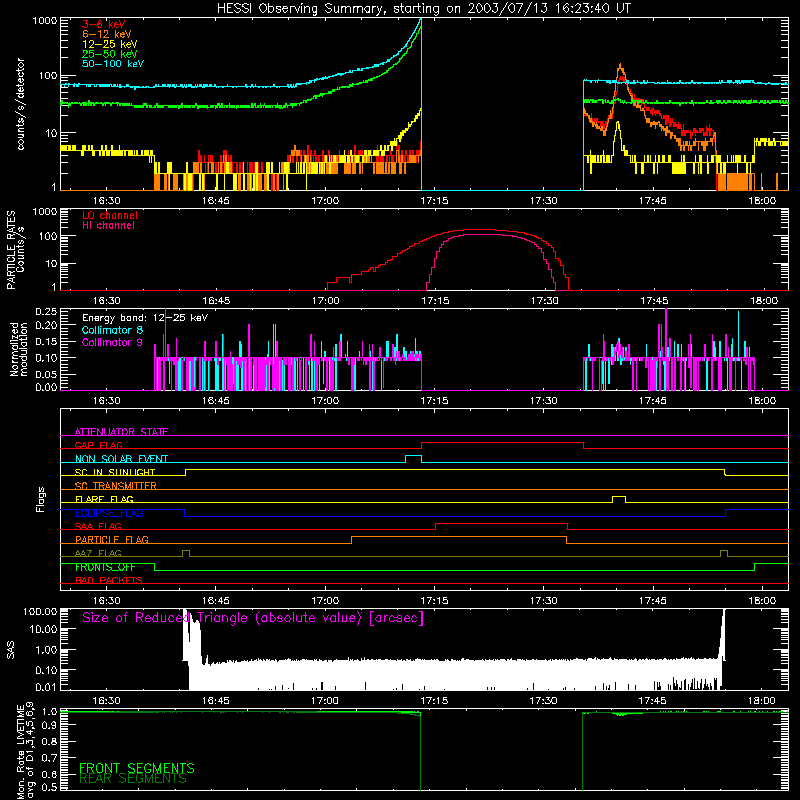Image resolution: width=800 pixels, height=800 pixels.
Task: Click the 17:45 tick under the SAS plot
Action: click(653, 701)
